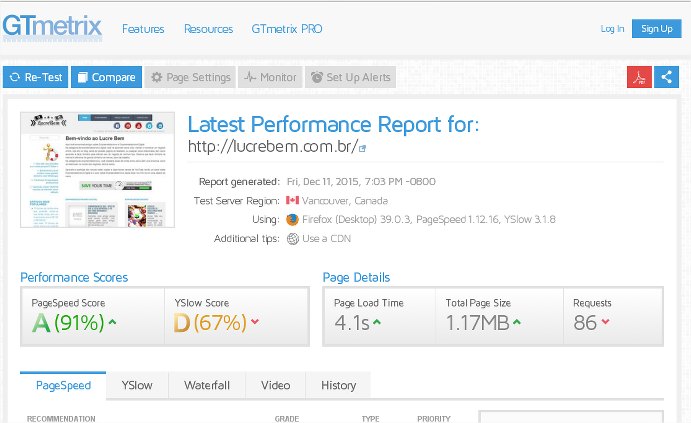Re-Test the page performance
The image size is (691, 423).
tap(35, 77)
